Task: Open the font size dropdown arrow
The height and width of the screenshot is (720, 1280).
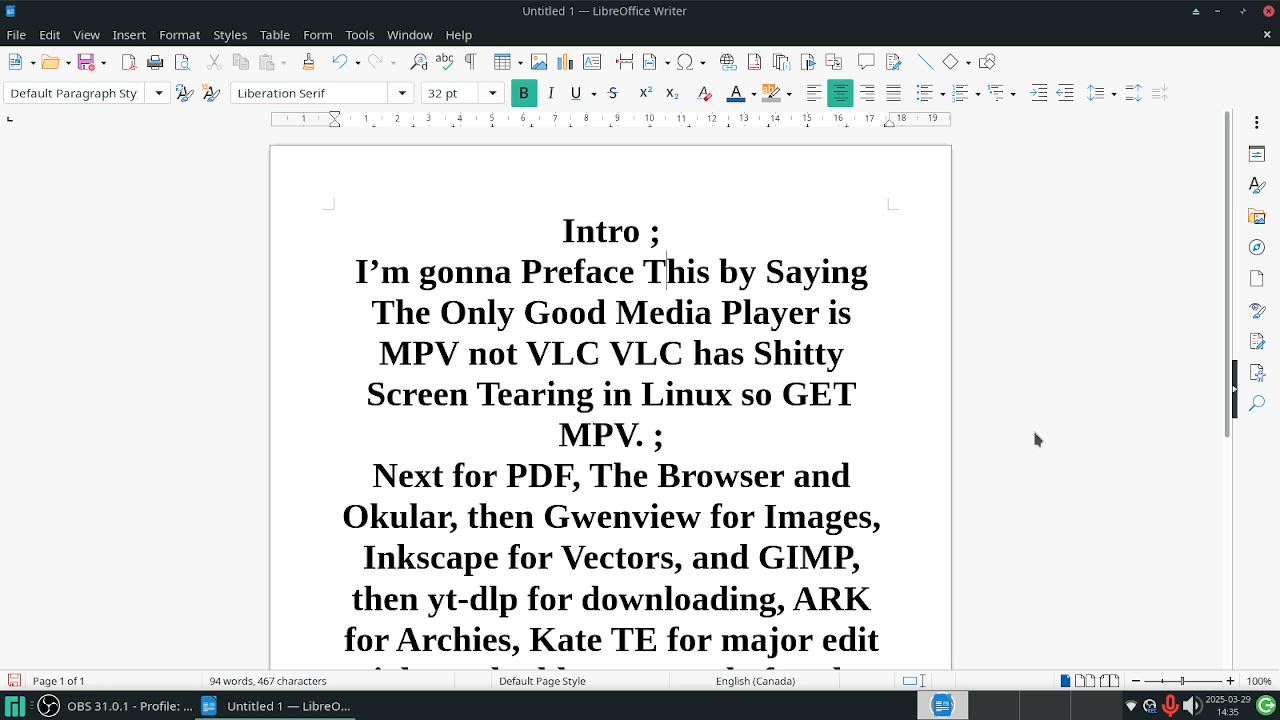Action: (x=492, y=93)
